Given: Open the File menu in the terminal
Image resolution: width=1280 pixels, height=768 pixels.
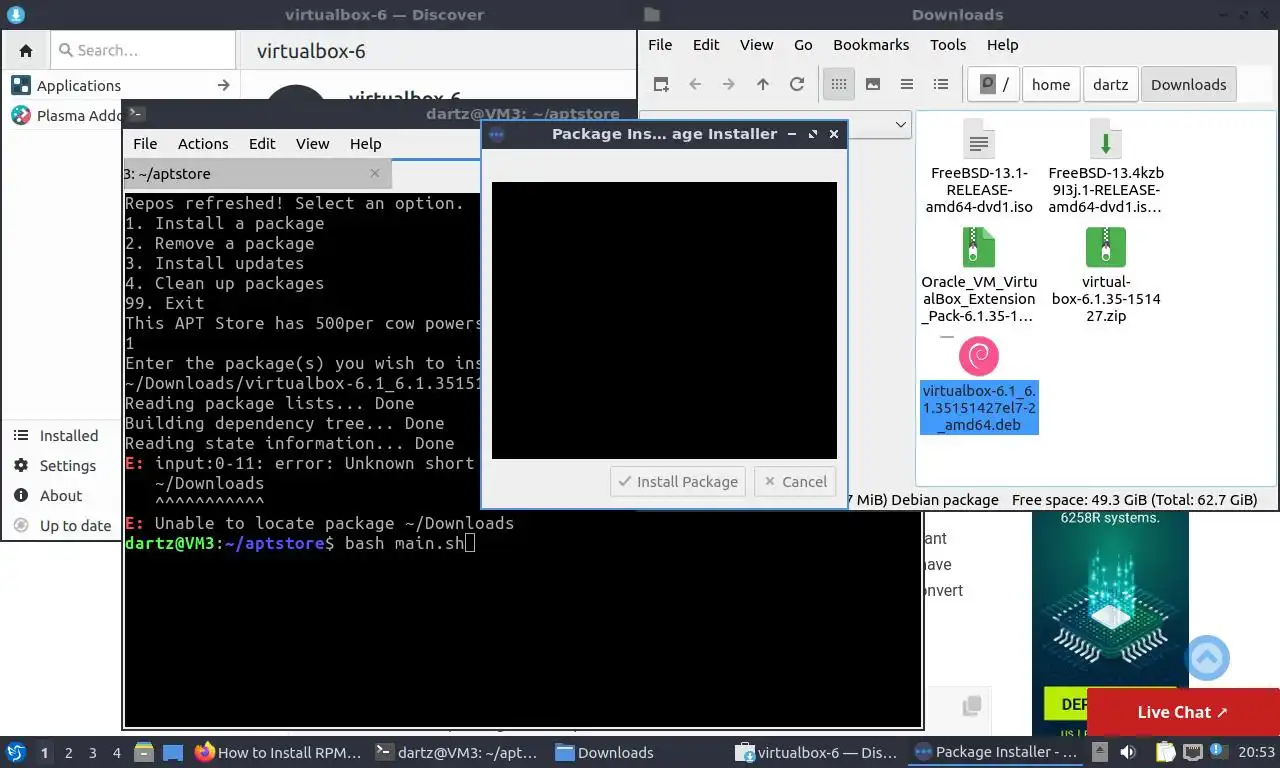Looking at the screenshot, I should tap(145, 144).
